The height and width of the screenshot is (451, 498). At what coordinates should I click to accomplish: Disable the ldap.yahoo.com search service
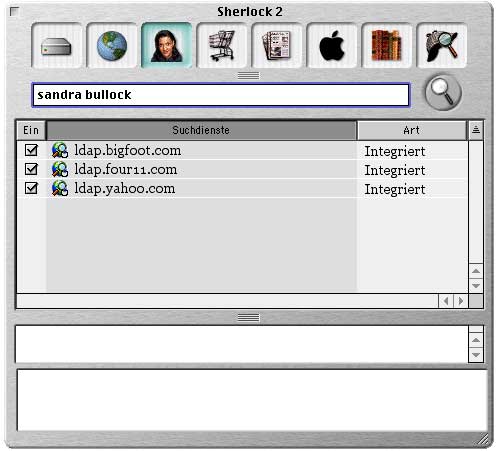coord(31,188)
